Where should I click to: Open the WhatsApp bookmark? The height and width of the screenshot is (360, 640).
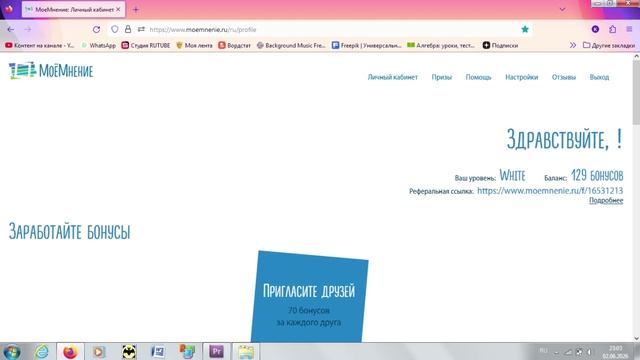(98, 45)
